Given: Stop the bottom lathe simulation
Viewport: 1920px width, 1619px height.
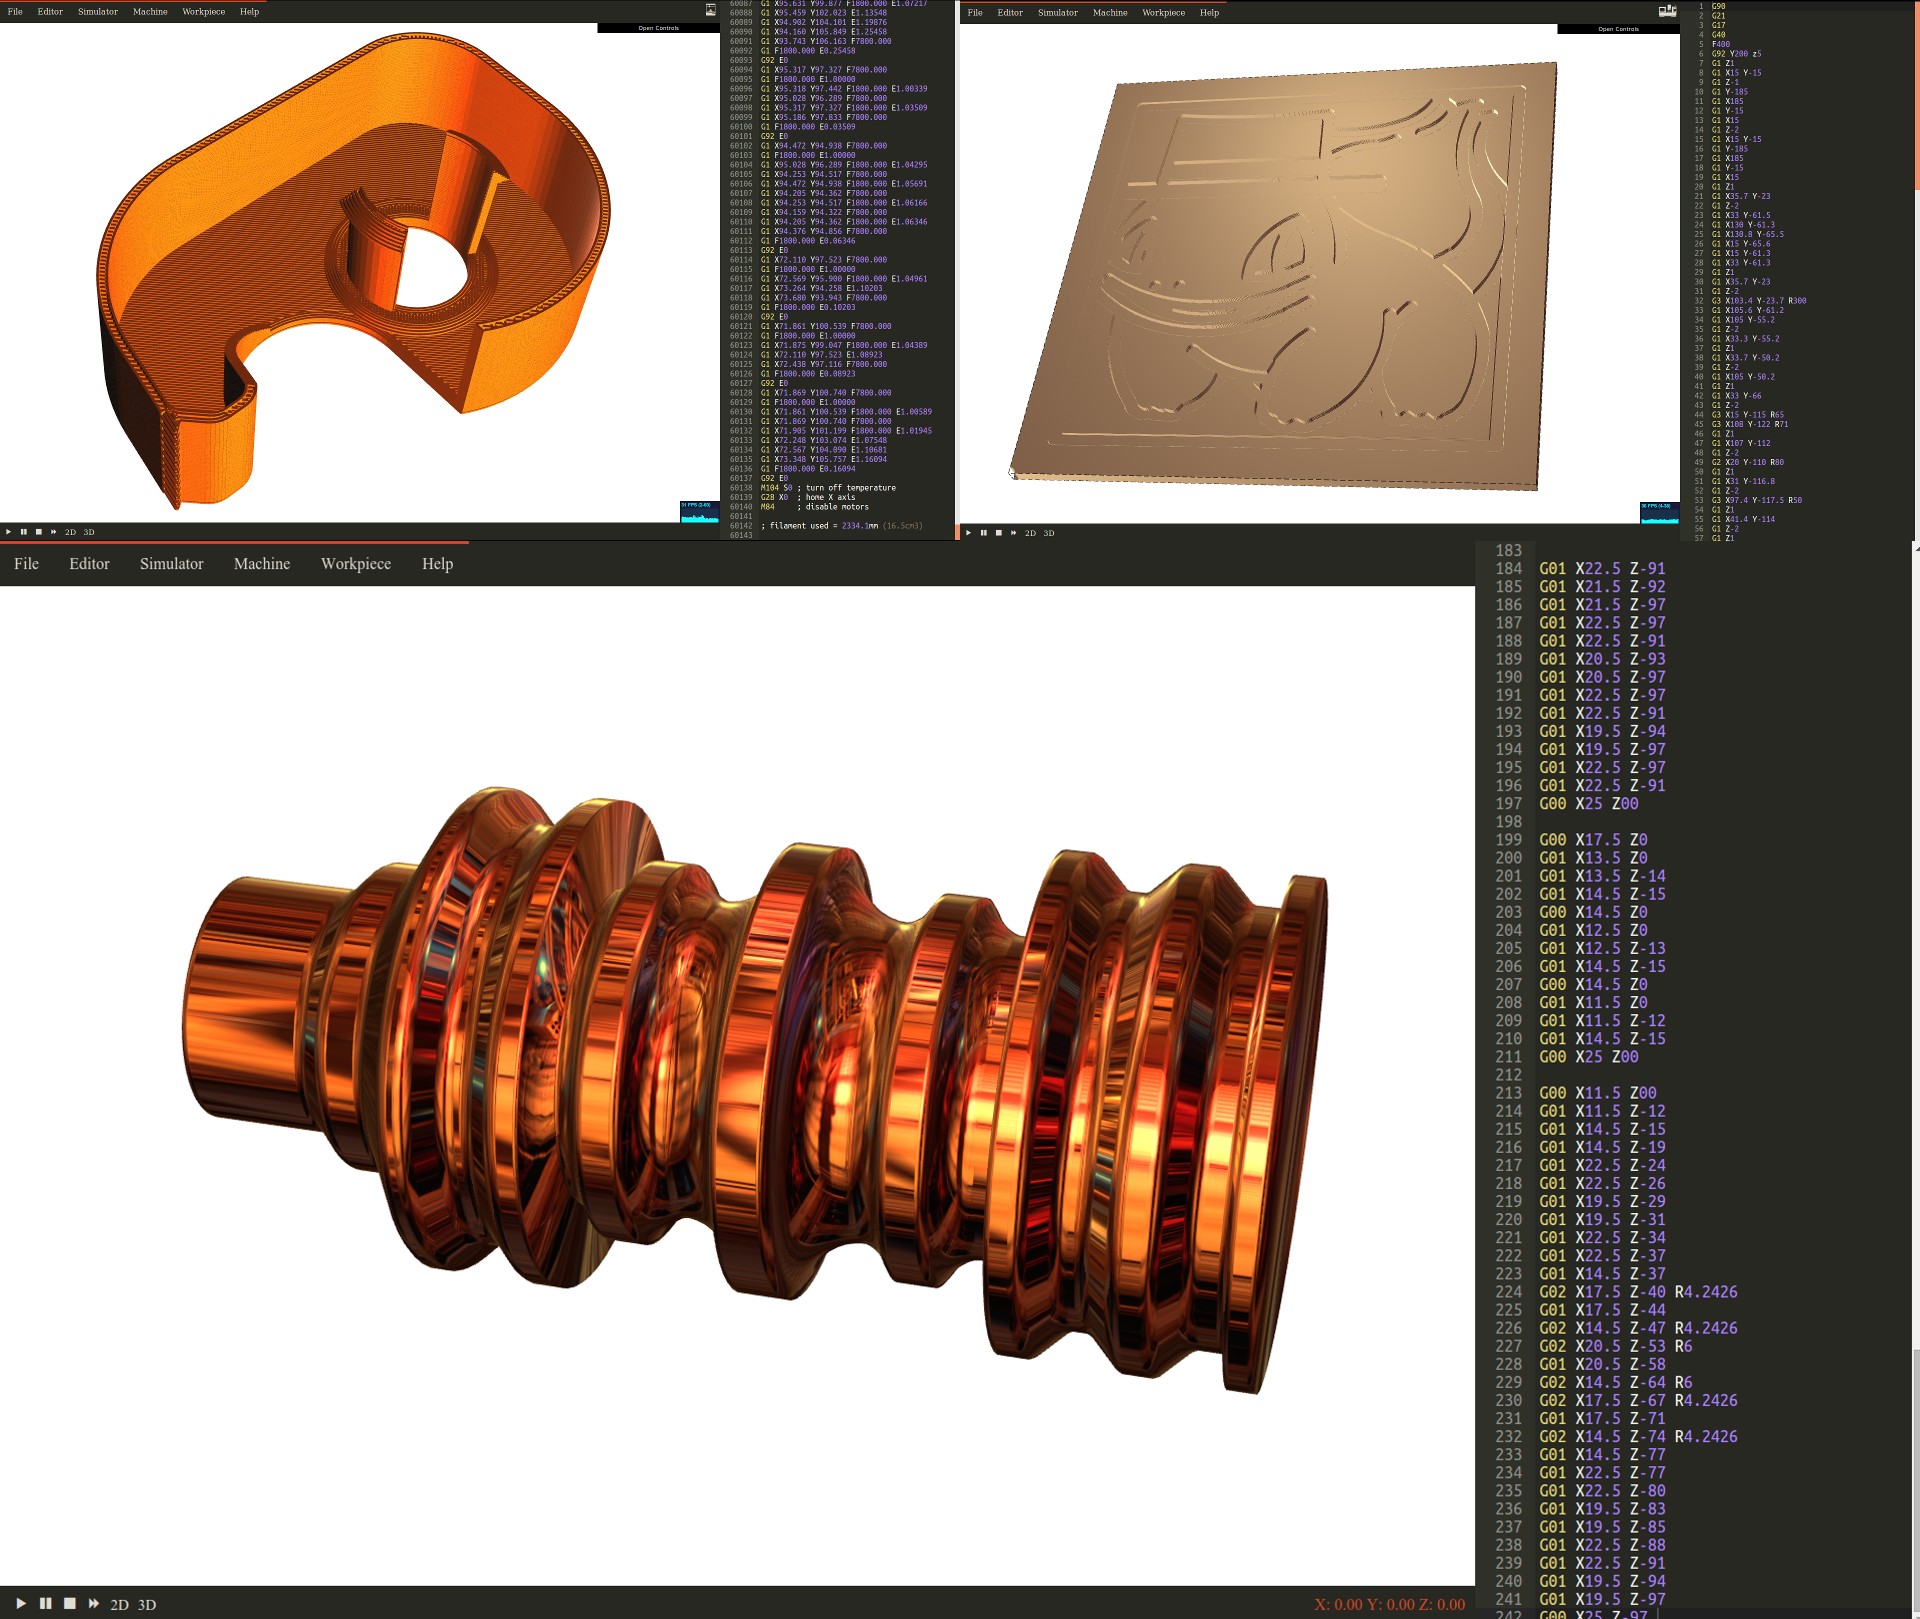Looking at the screenshot, I should [x=70, y=1603].
